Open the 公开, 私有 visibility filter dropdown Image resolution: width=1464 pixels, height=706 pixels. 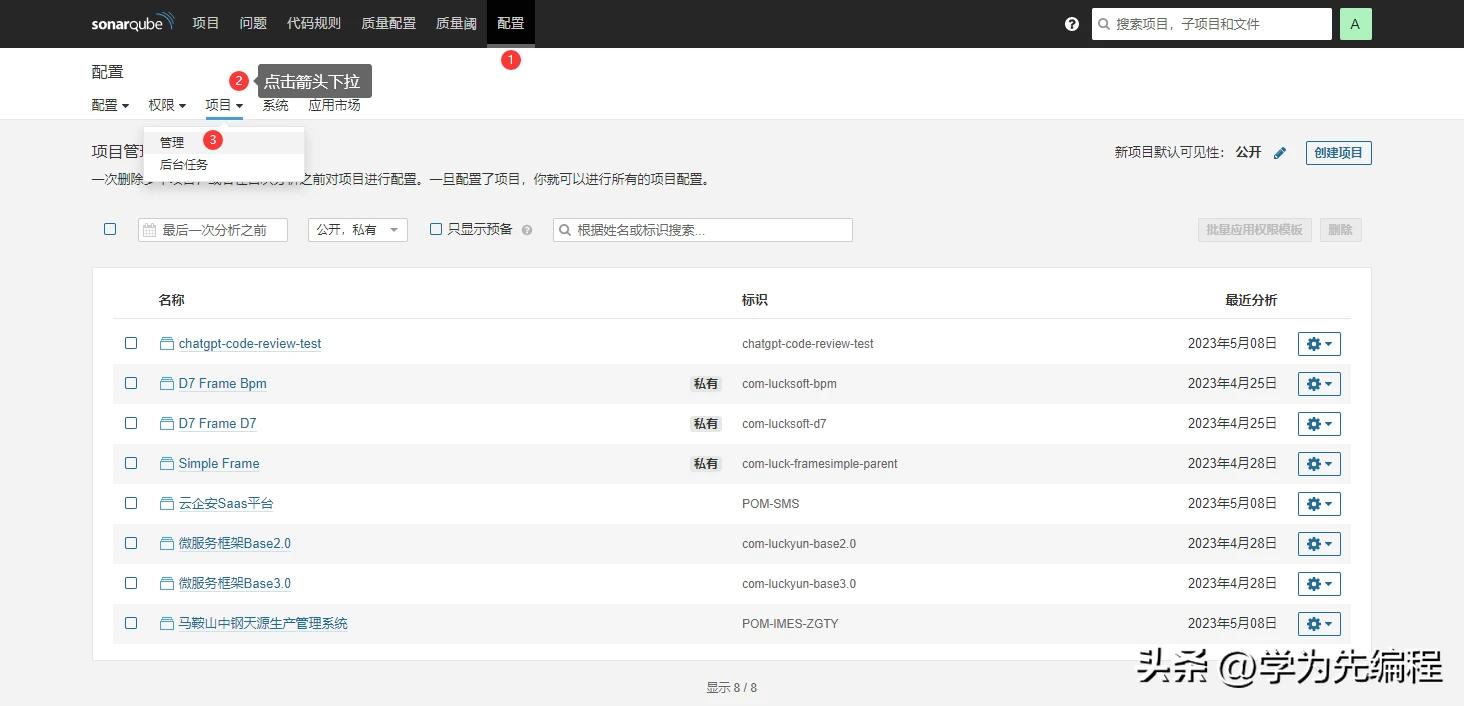pos(357,229)
